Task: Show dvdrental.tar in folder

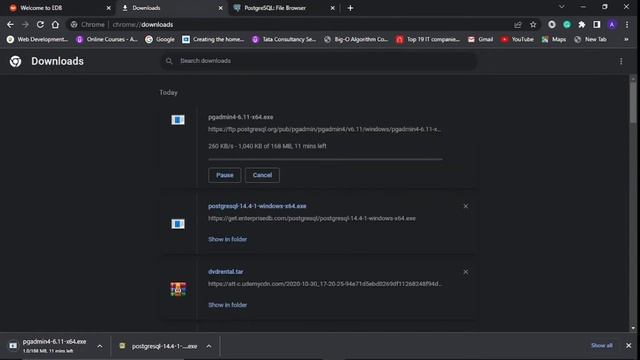Action: coord(227,305)
